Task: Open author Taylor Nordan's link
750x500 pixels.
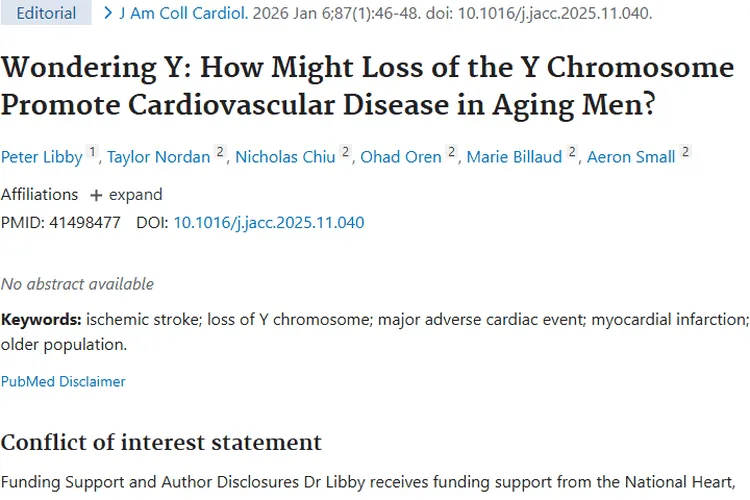Action: click(158, 157)
